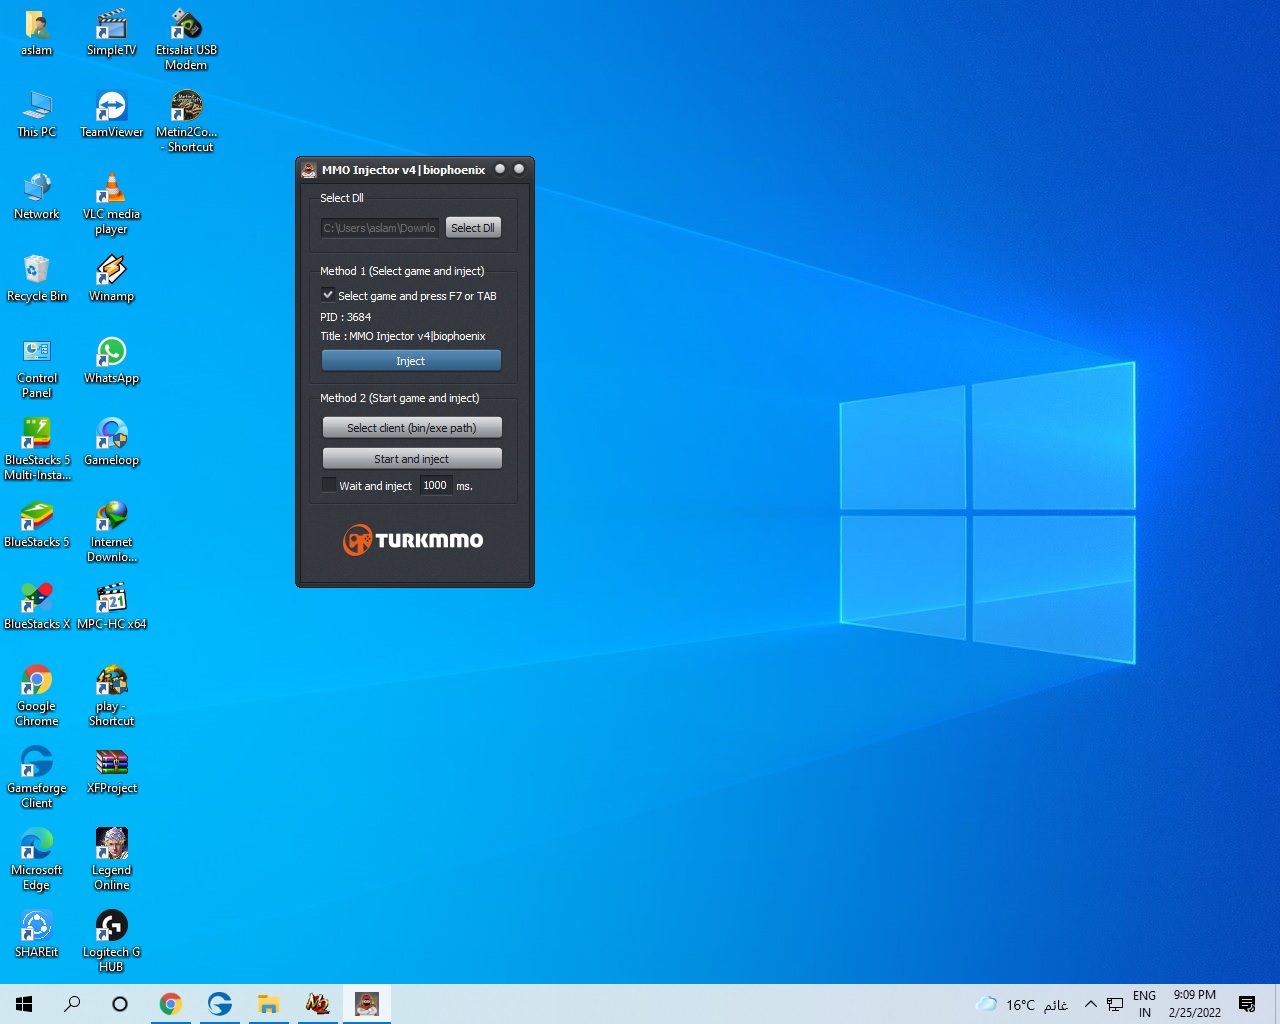Show hidden system tray icons
1280x1024 pixels.
point(1091,1004)
